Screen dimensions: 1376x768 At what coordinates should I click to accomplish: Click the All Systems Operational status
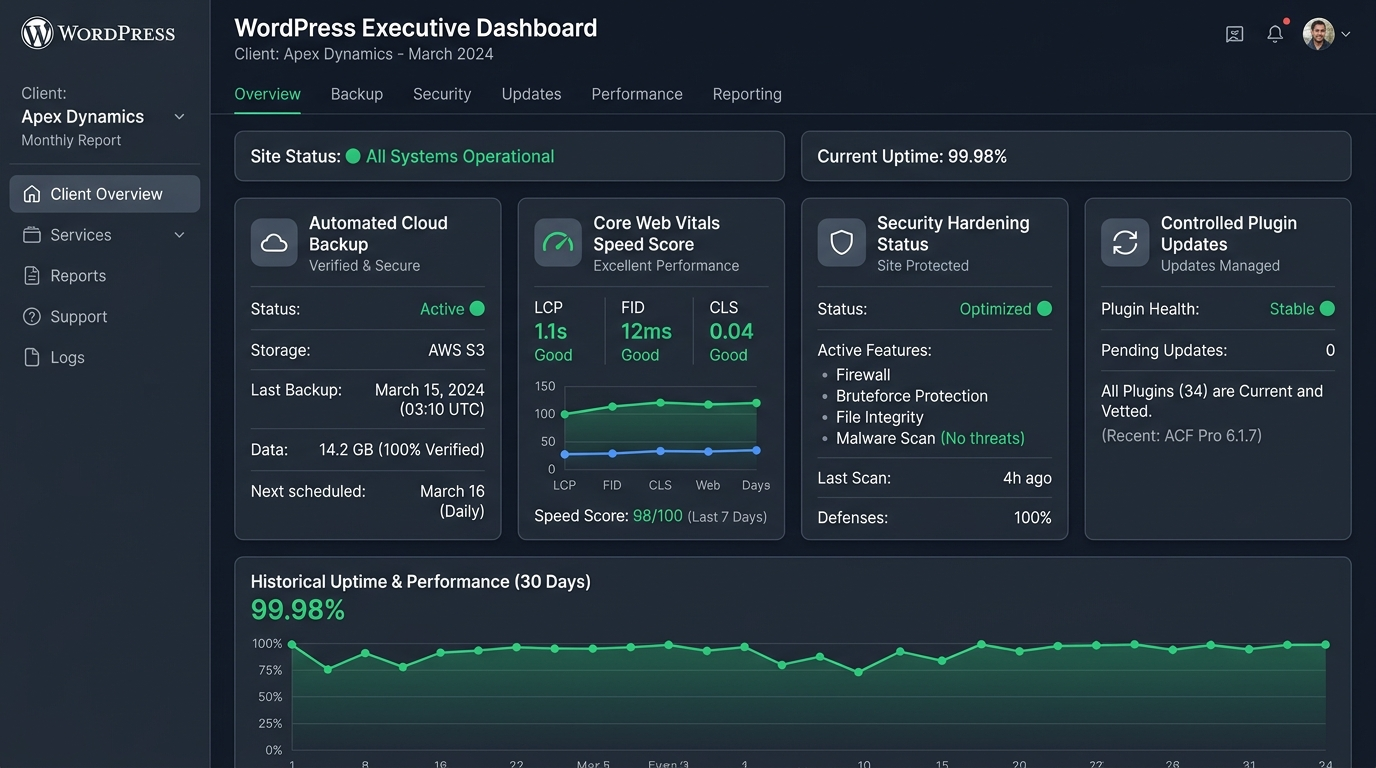click(450, 156)
